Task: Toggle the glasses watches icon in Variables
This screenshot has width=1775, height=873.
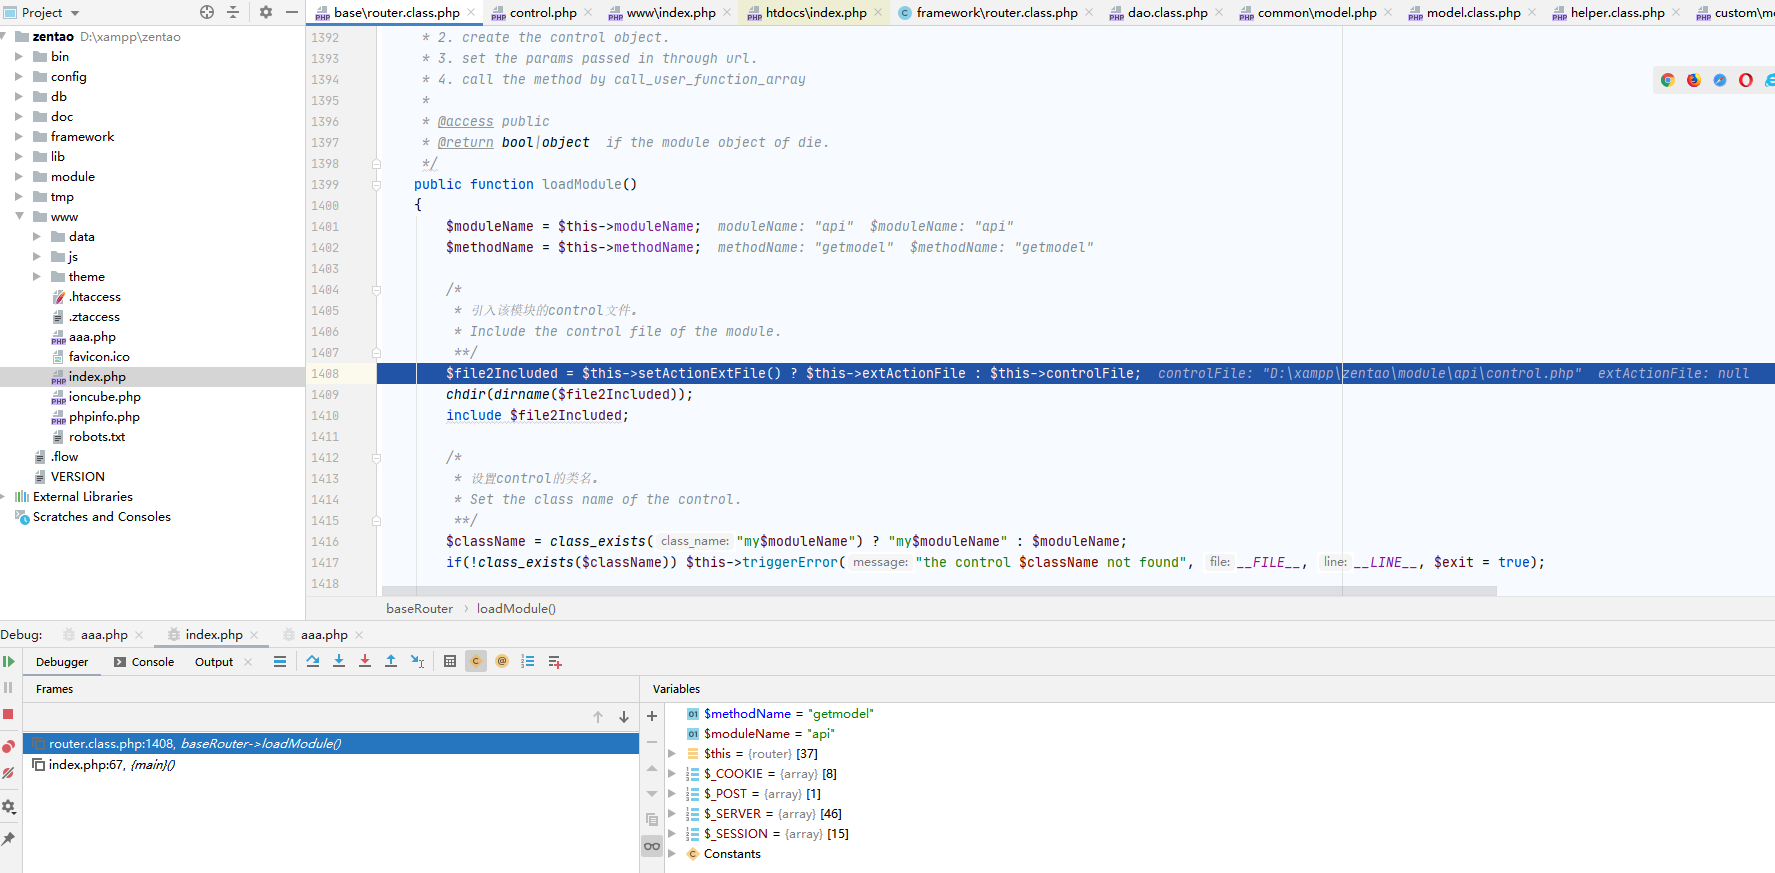Action: (652, 846)
